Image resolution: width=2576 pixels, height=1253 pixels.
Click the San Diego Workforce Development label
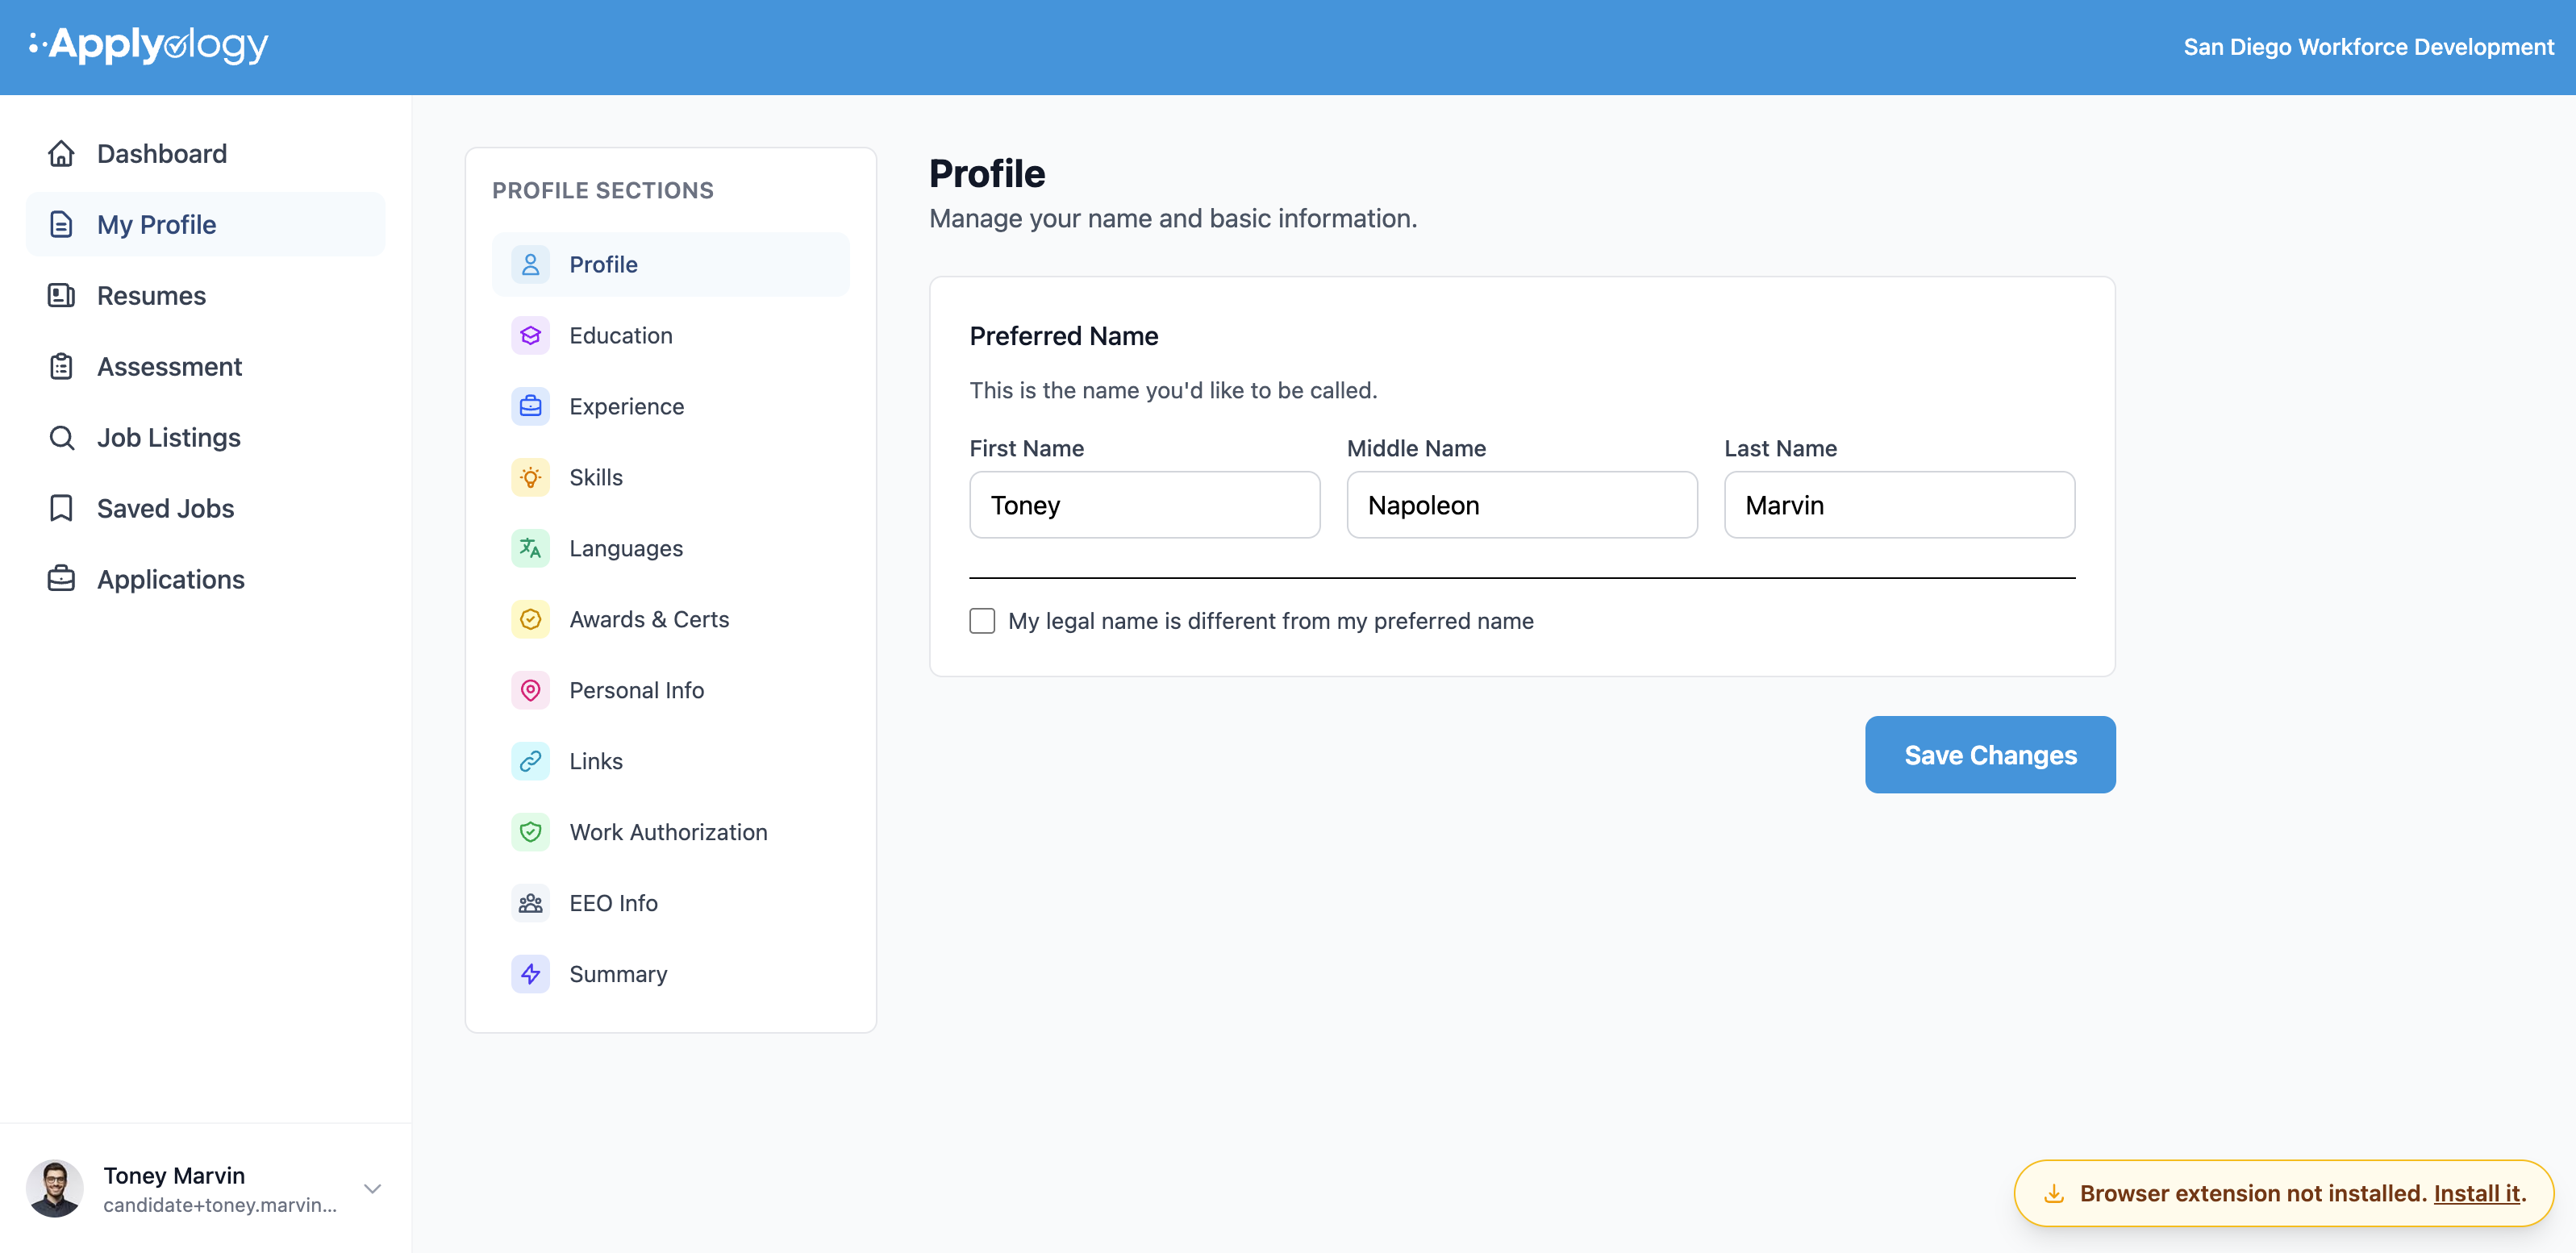coord(2368,47)
